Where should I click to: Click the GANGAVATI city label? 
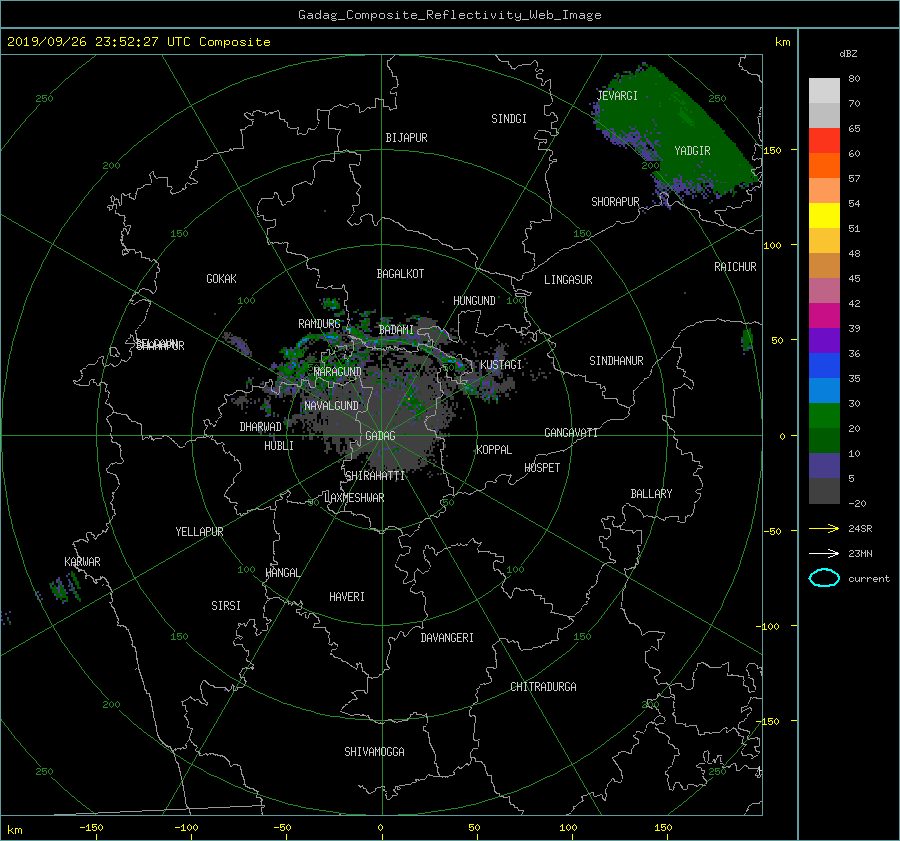tap(571, 433)
